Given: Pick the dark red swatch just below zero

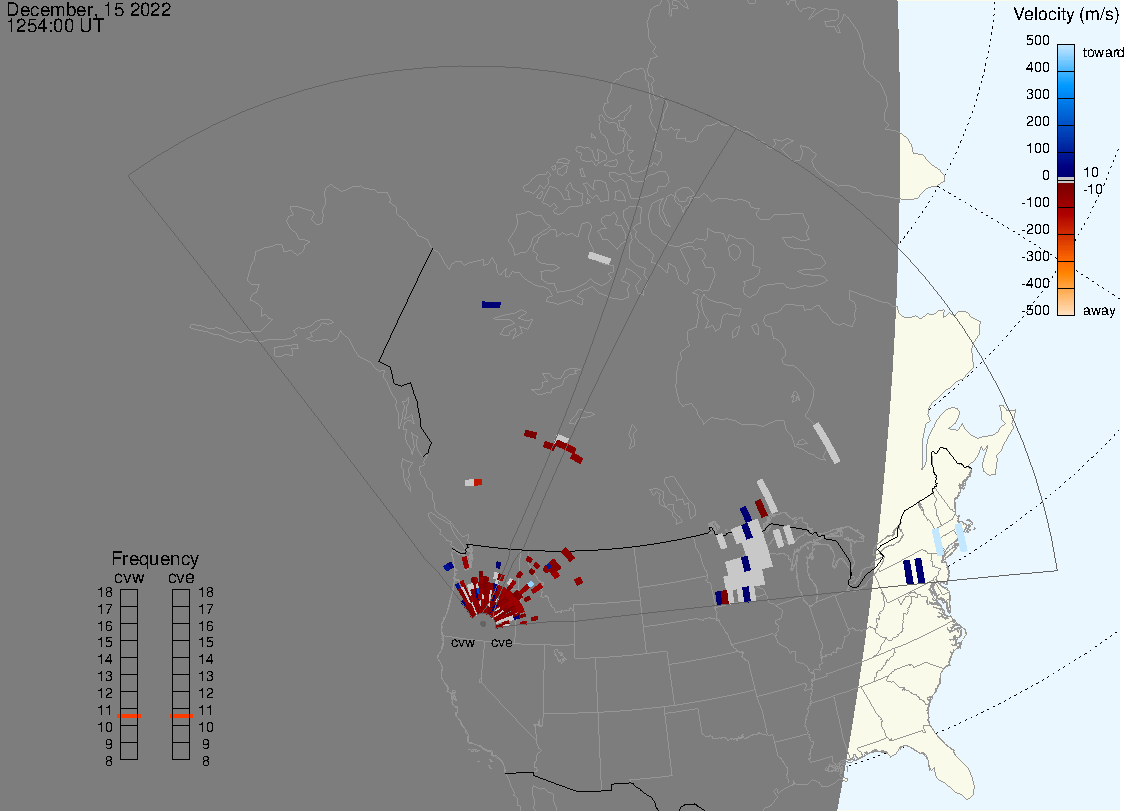Looking at the screenshot, I should (x=1066, y=195).
